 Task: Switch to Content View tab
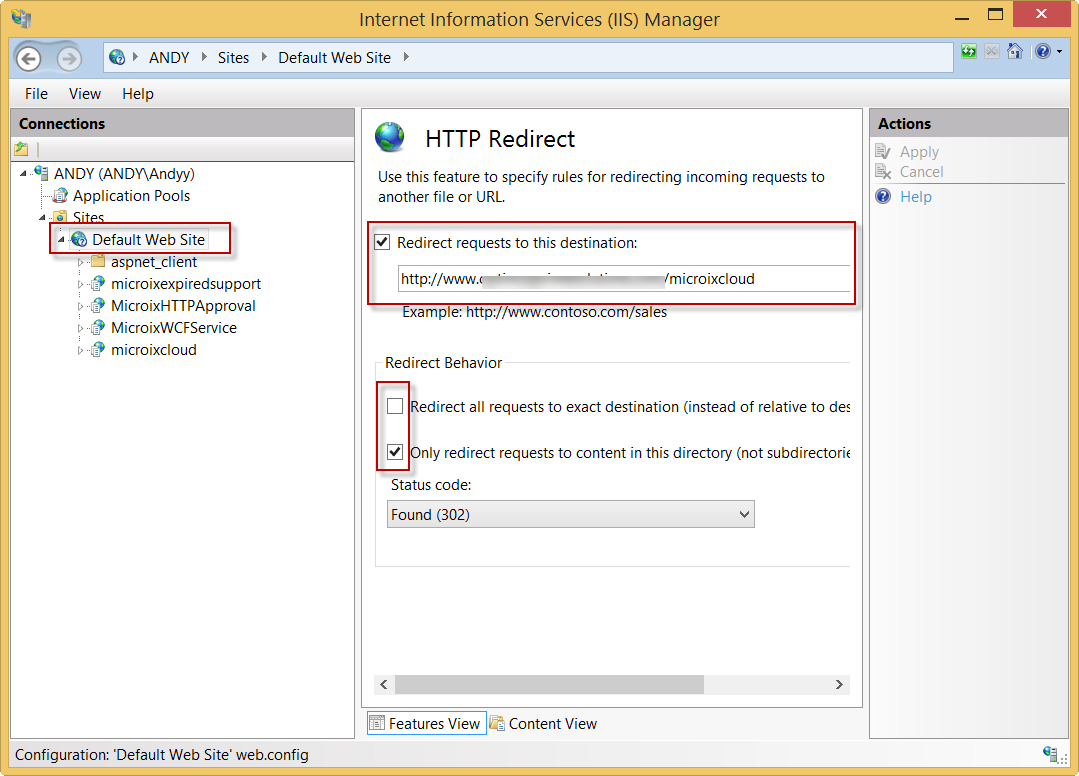pos(543,724)
